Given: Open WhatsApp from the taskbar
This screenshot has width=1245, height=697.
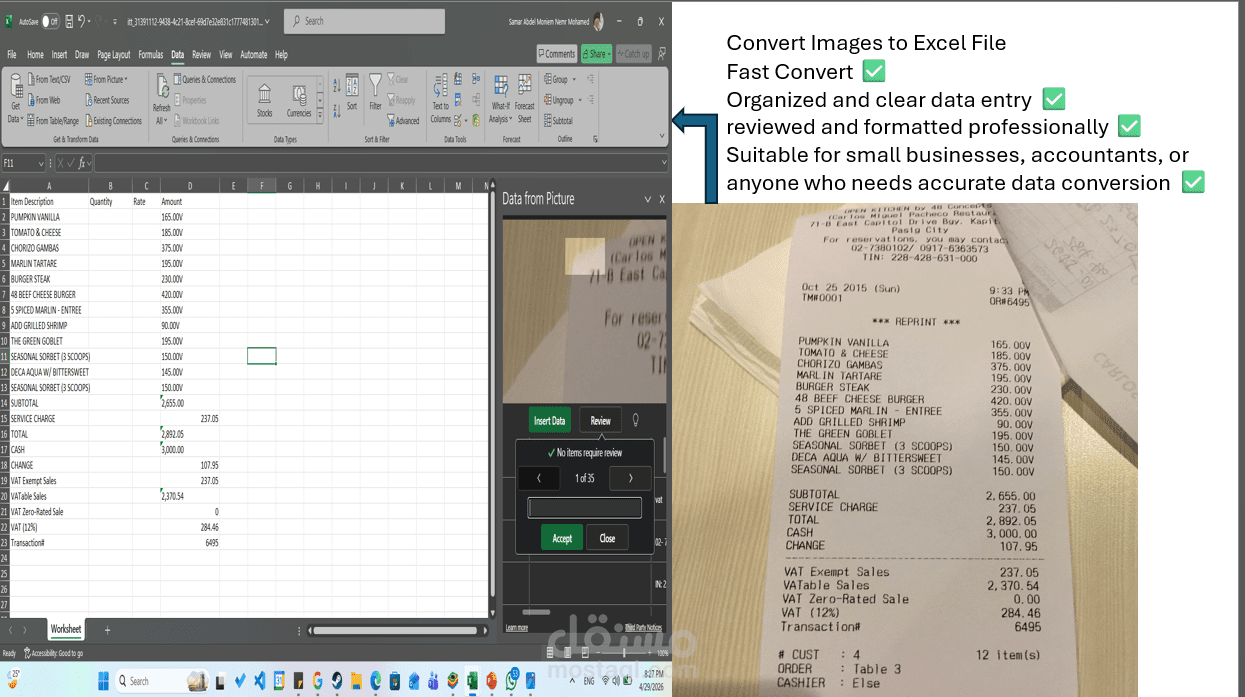Looking at the screenshot, I should 511,681.
